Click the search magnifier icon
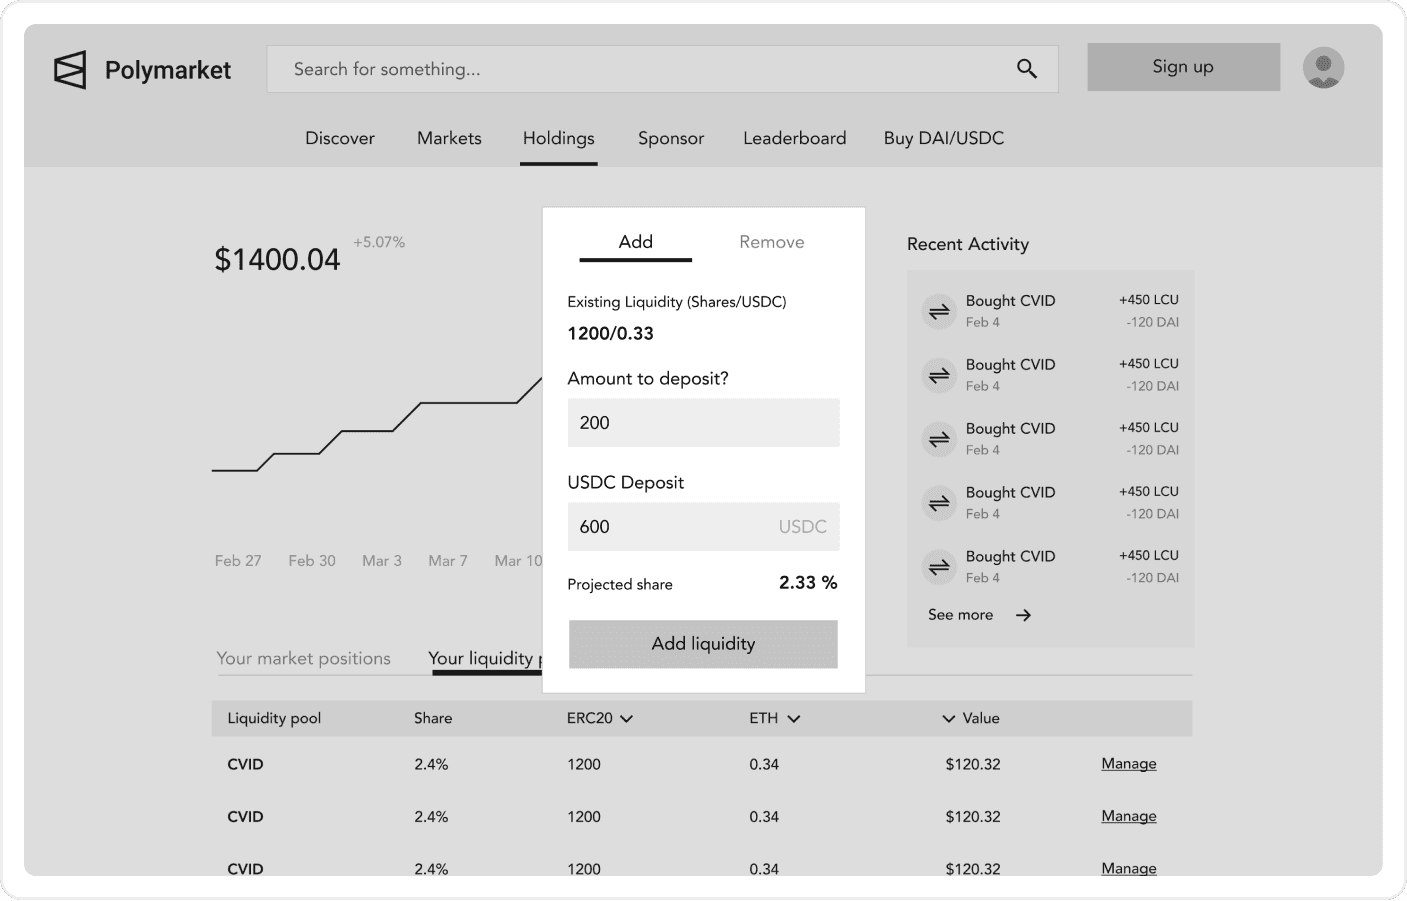This screenshot has height=901, width=1407. (x=1027, y=69)
